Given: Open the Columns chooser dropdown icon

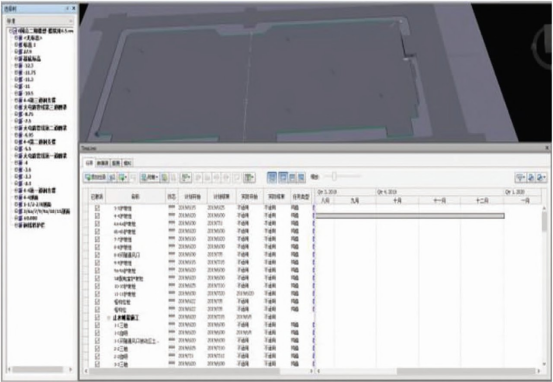Looking at the screenshot, I should point(249,177).
